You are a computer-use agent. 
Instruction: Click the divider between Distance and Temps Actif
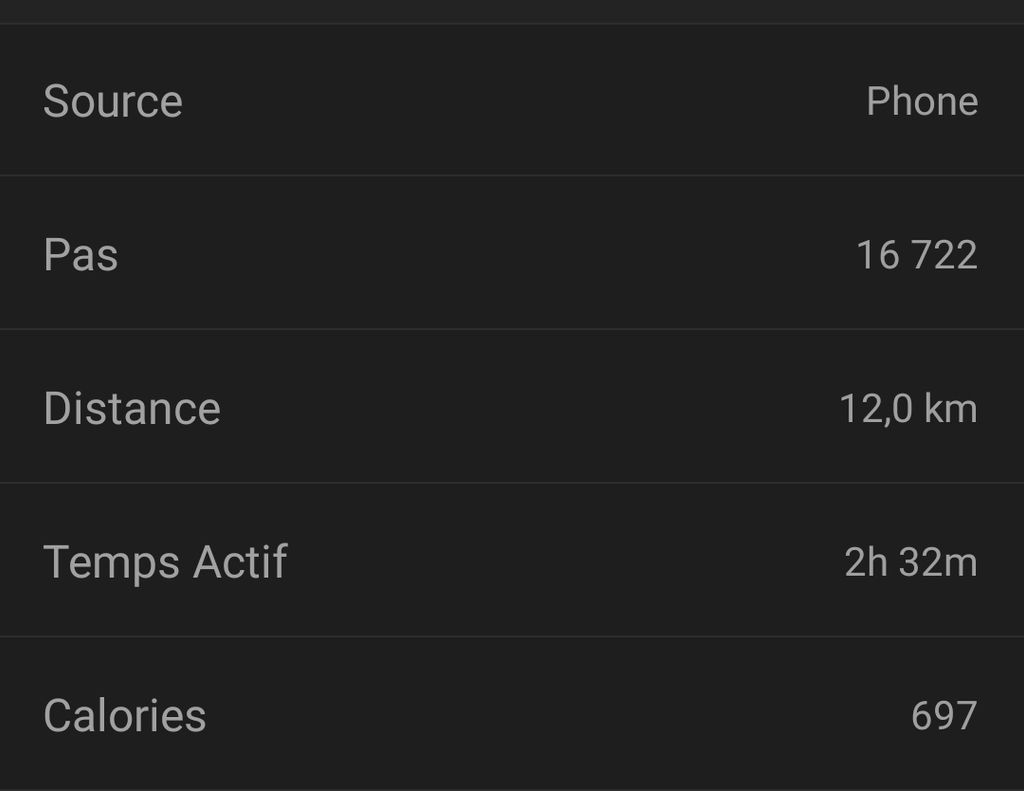click(512, 483)
